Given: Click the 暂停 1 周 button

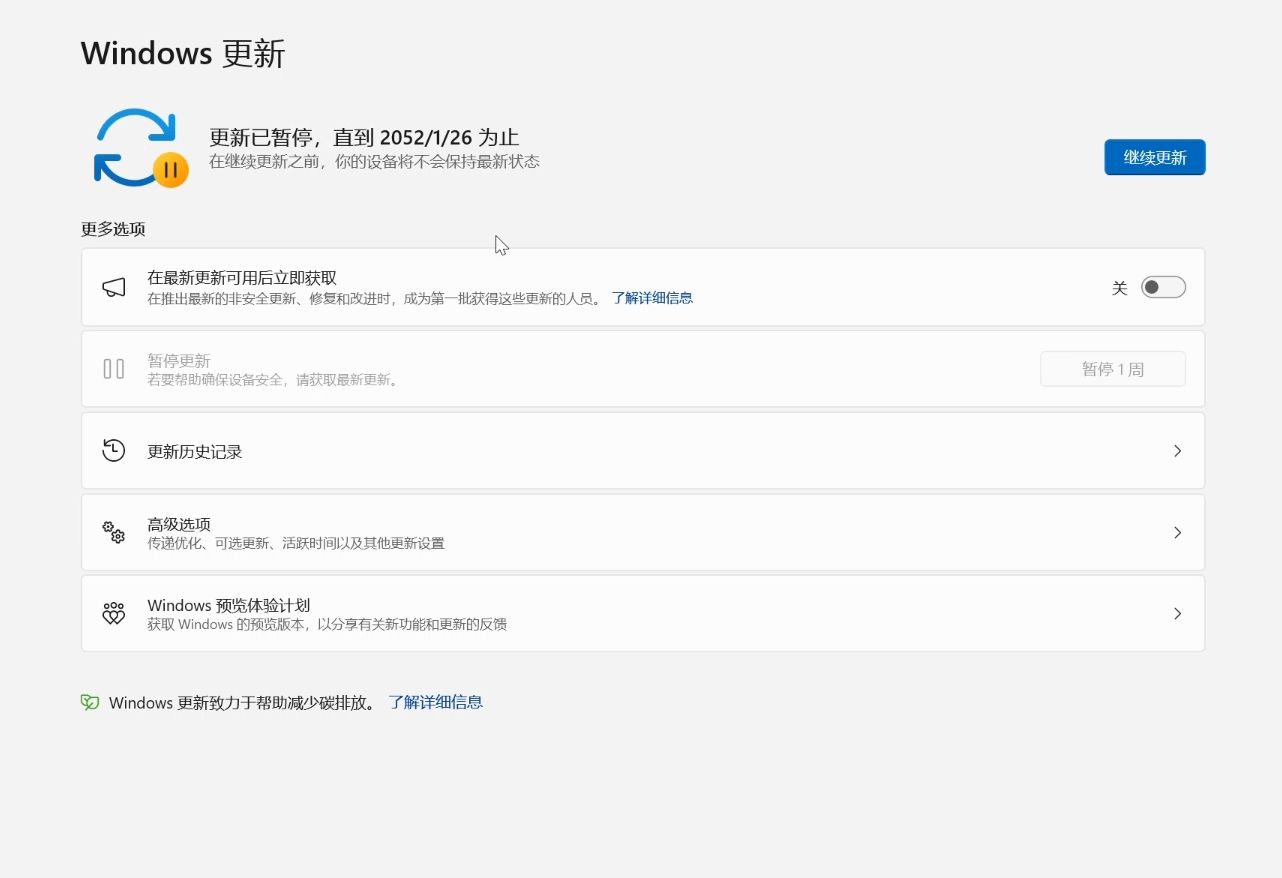Looking at the screenshot, I should point(1113,369).
